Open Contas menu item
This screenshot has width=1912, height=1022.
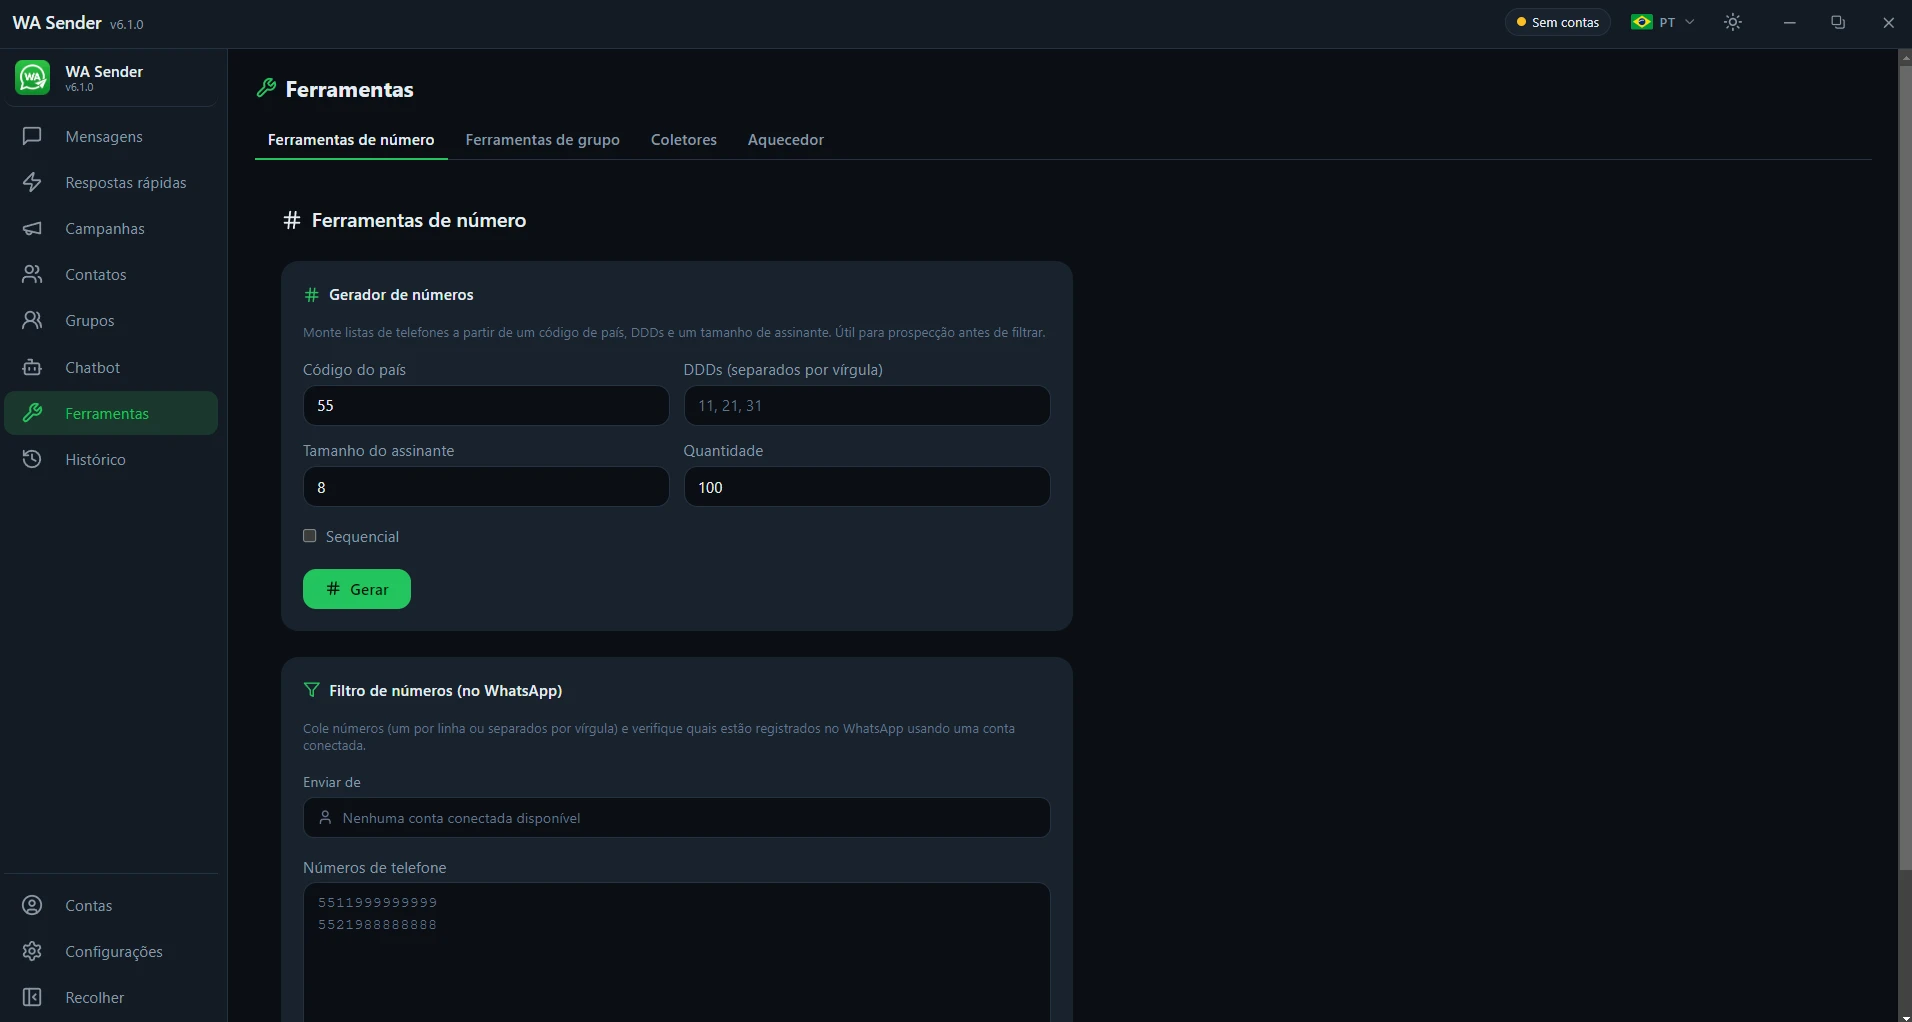[111, 905]
